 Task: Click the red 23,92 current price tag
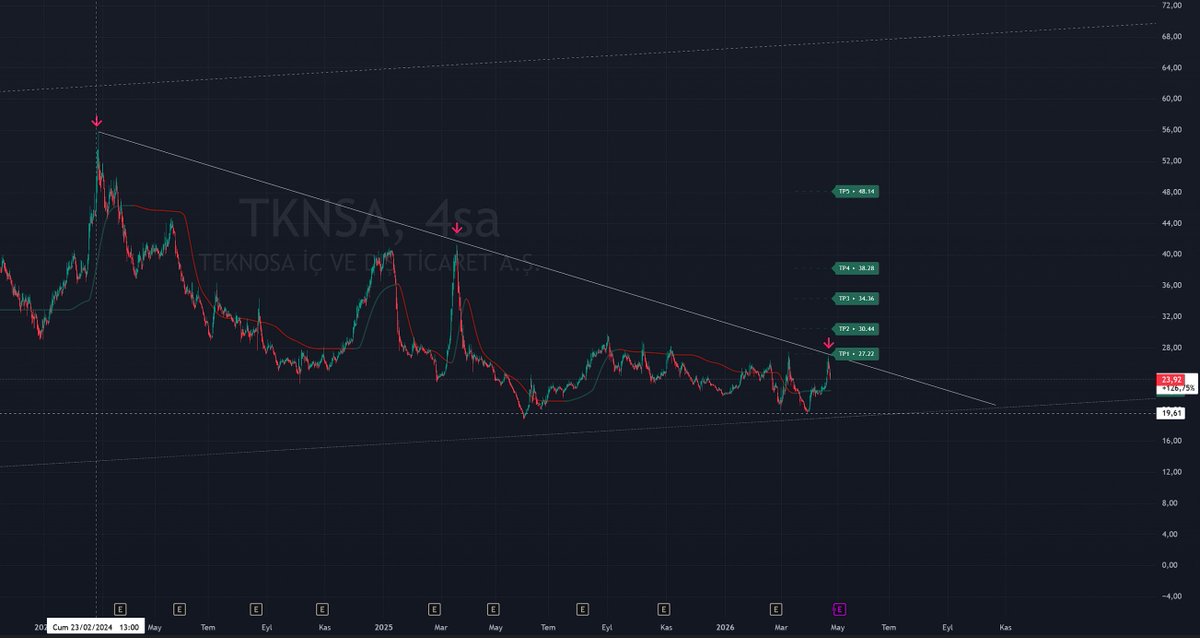tap(1170, 380)
